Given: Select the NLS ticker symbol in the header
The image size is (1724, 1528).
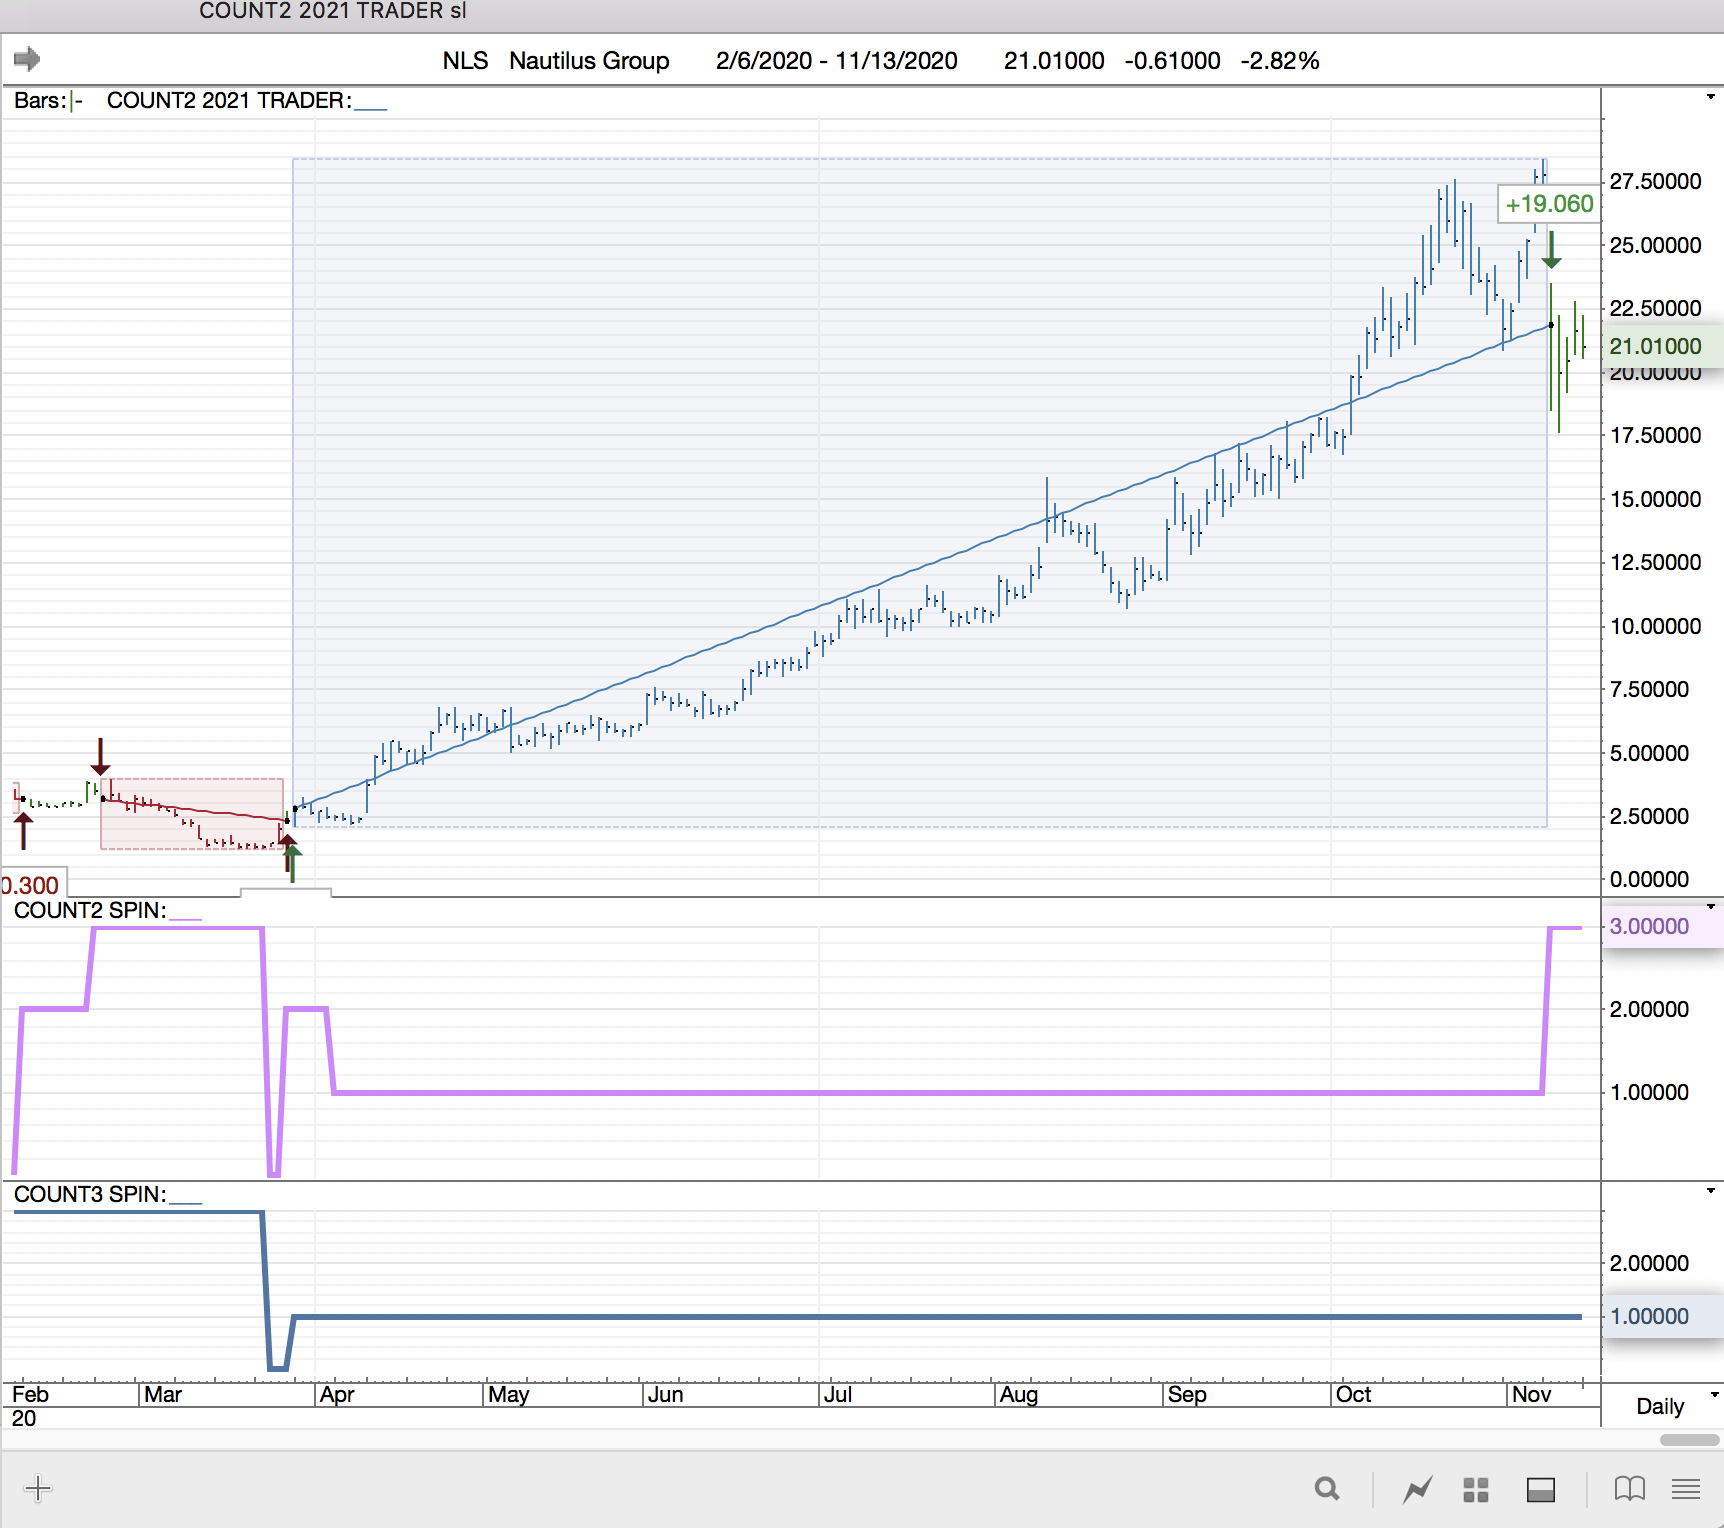Looking at the screenshot, I should pos(465,61).
